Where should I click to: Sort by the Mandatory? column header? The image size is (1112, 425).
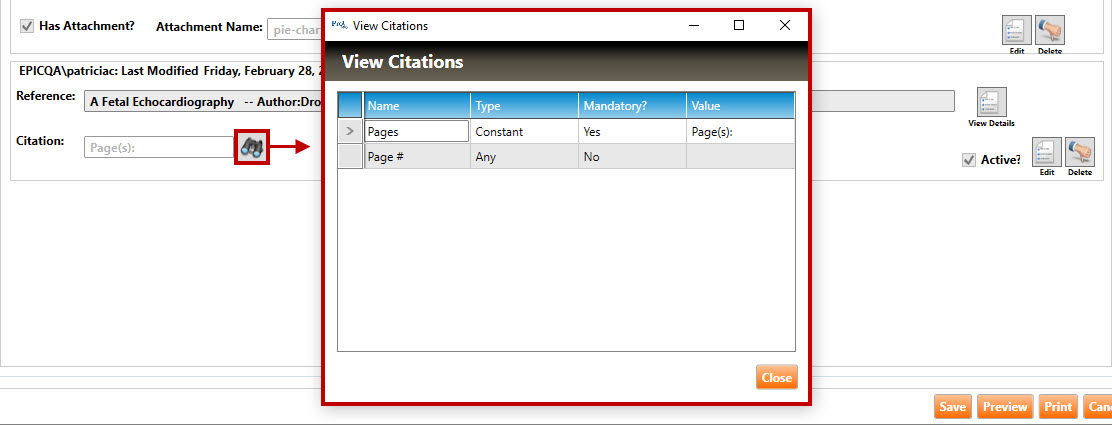tap(632, 105)
